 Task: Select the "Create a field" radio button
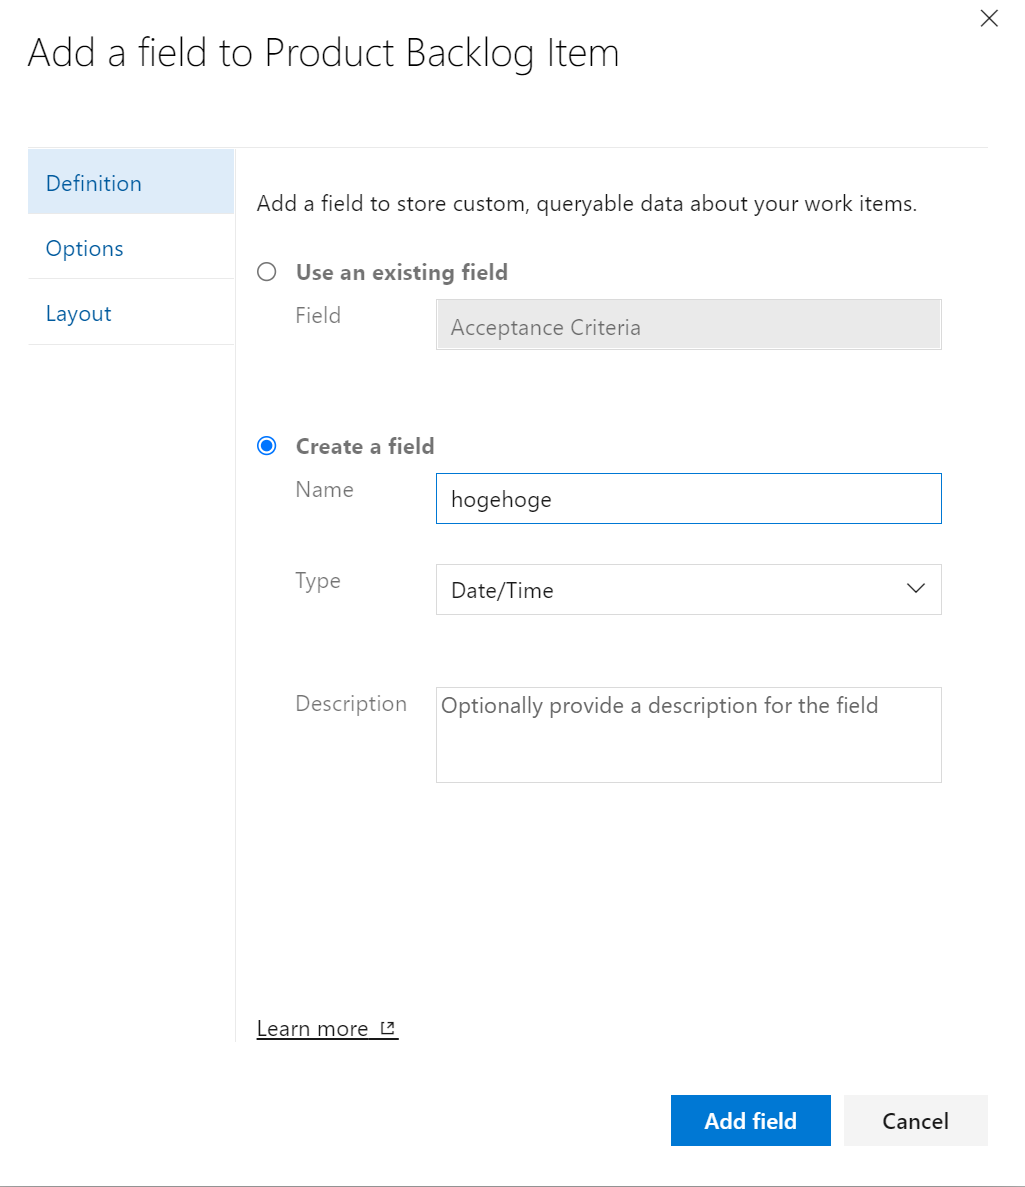[x=267, y=446]
